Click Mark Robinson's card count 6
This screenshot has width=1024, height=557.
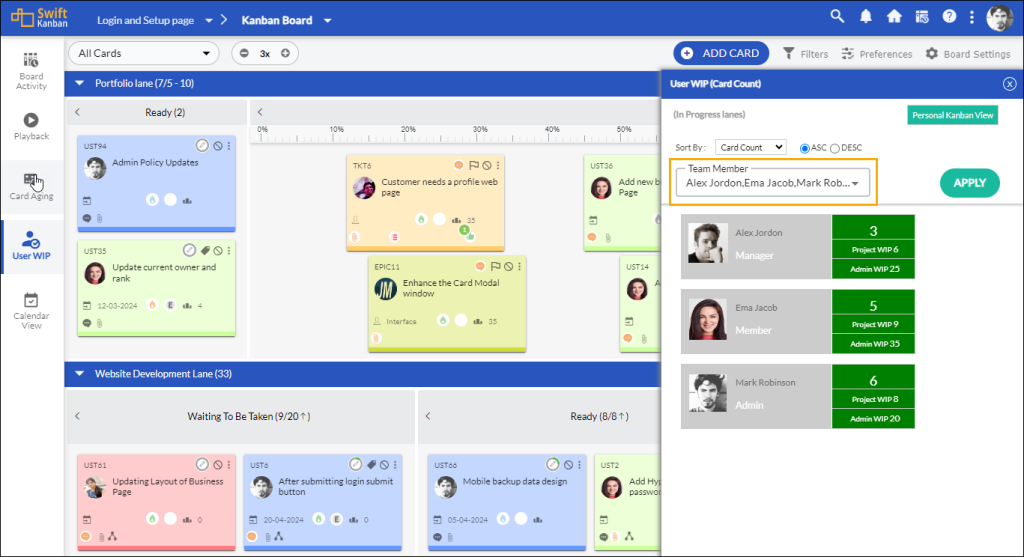click(x=873, y=380)
